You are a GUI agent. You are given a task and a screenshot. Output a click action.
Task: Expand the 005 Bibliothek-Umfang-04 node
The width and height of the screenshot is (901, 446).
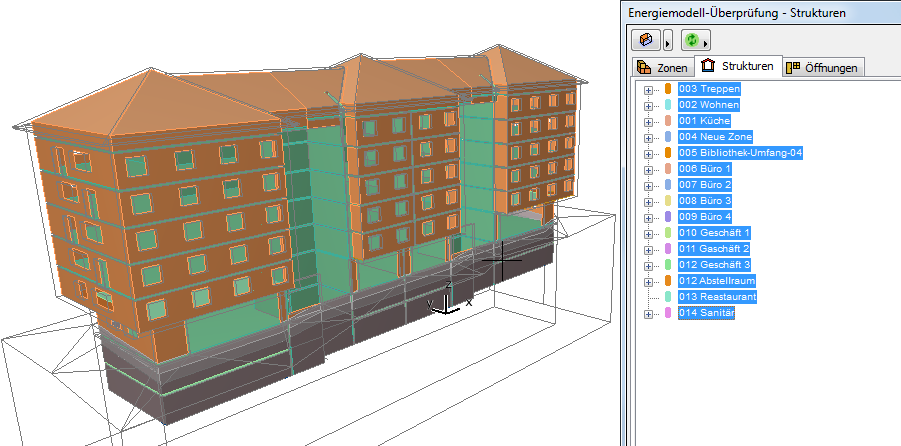pyautogui.click(x=648, y=153)
